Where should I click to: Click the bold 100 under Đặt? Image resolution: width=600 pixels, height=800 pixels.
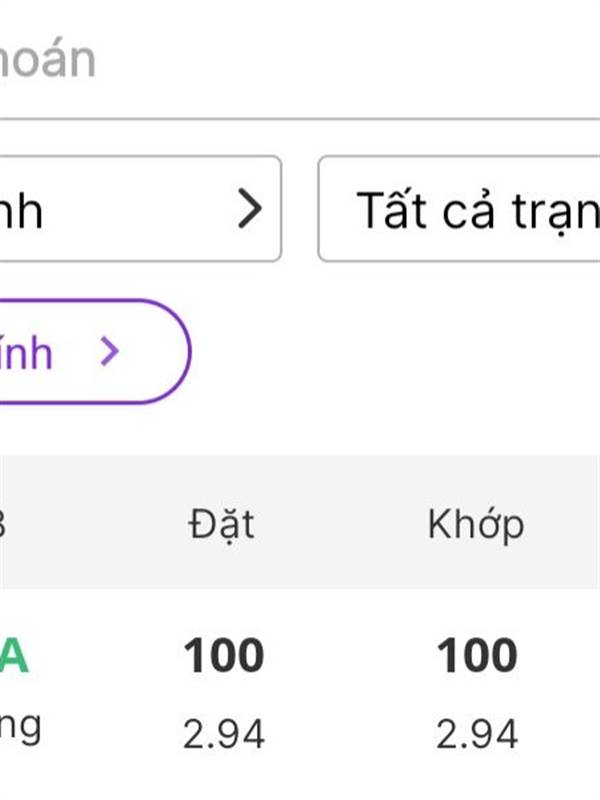point(223,657)
